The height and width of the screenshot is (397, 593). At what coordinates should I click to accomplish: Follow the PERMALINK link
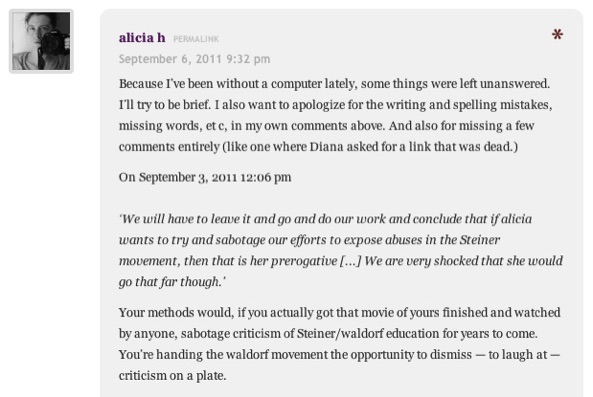click(196, 39)
